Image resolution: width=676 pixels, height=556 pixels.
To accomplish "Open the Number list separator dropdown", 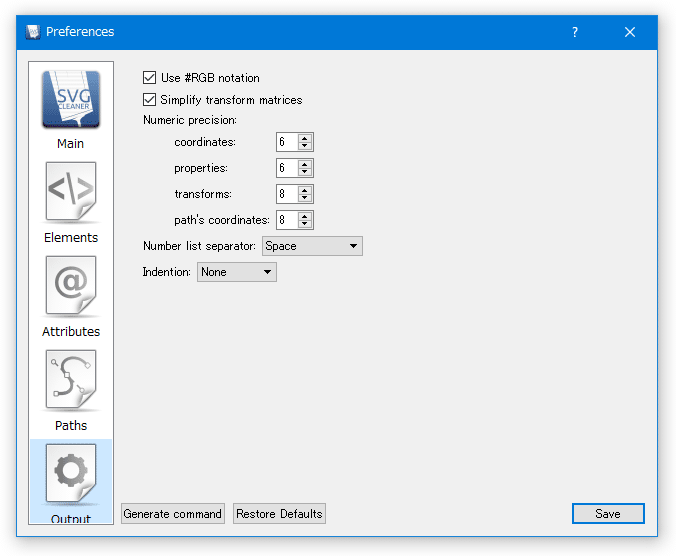I will (312, 246).
